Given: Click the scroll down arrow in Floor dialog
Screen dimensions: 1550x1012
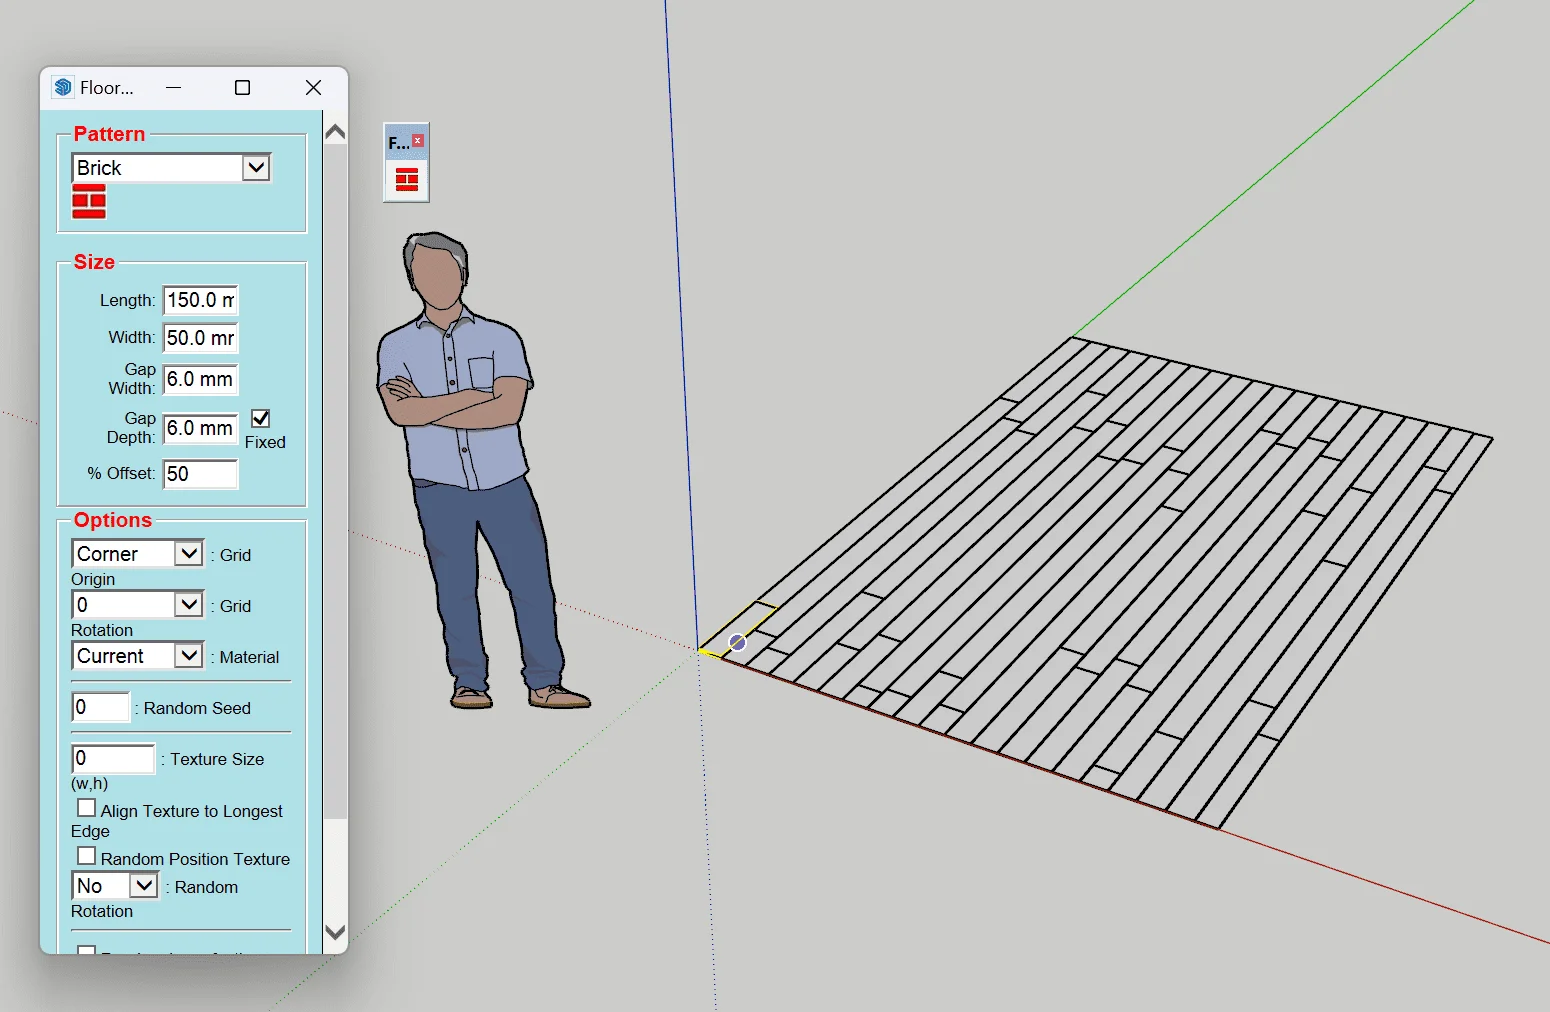Looking at the screenshot, I should [336, 932].
